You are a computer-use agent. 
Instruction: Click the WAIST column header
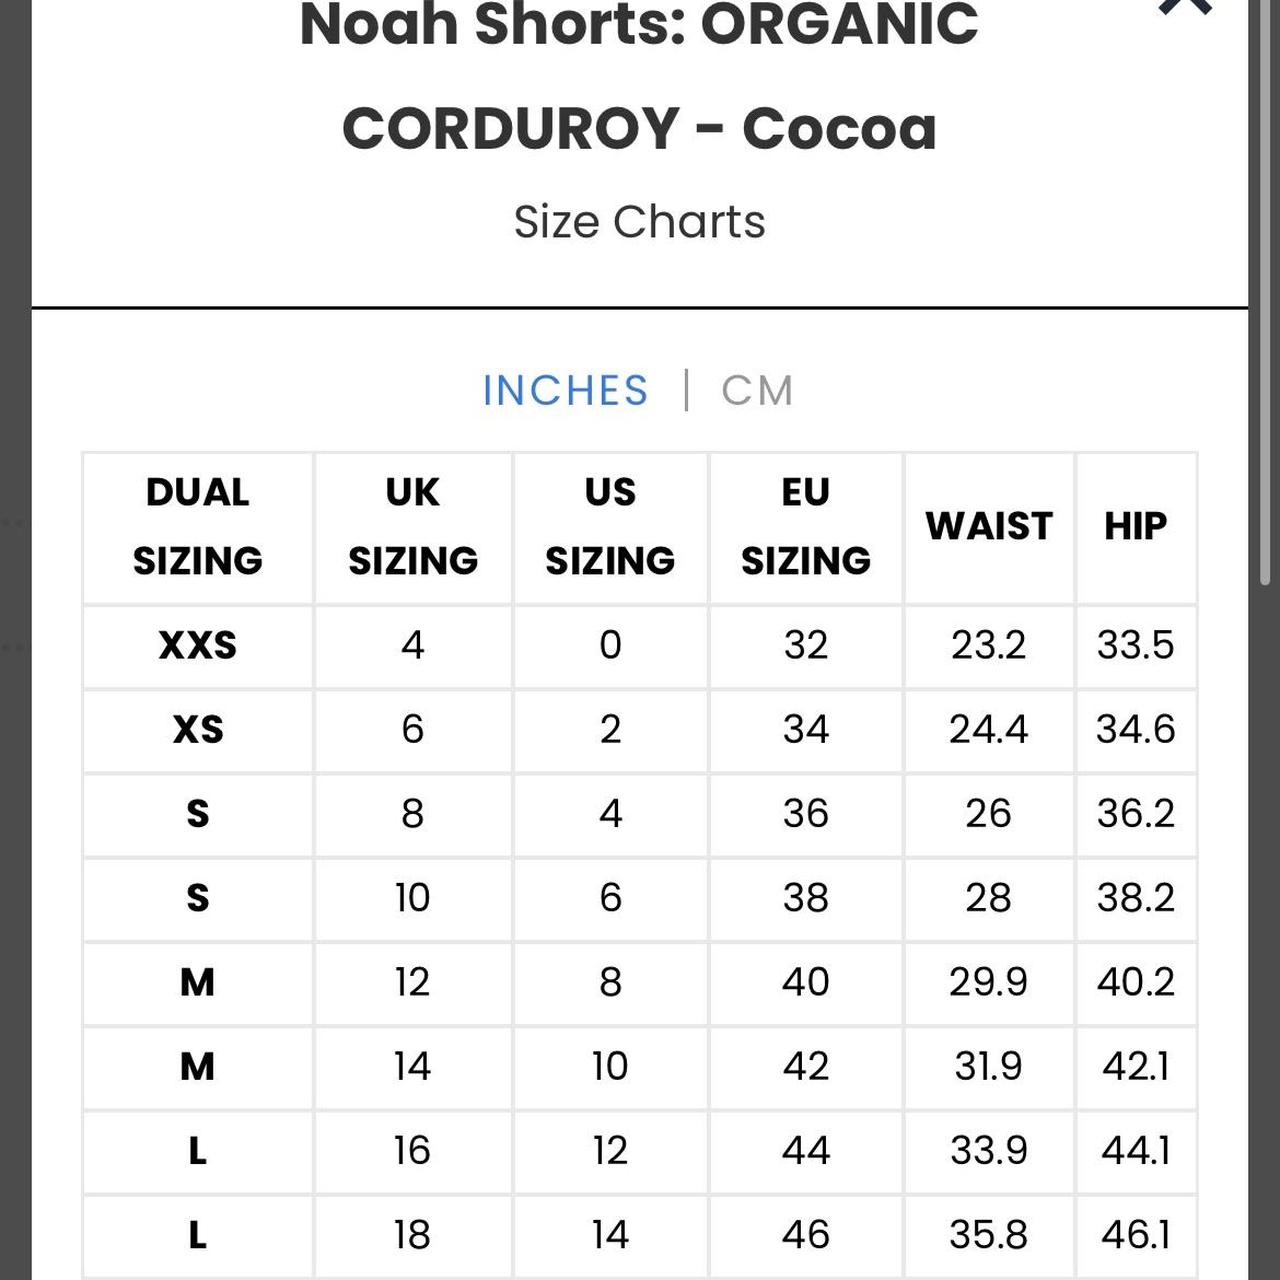(989, 526)
